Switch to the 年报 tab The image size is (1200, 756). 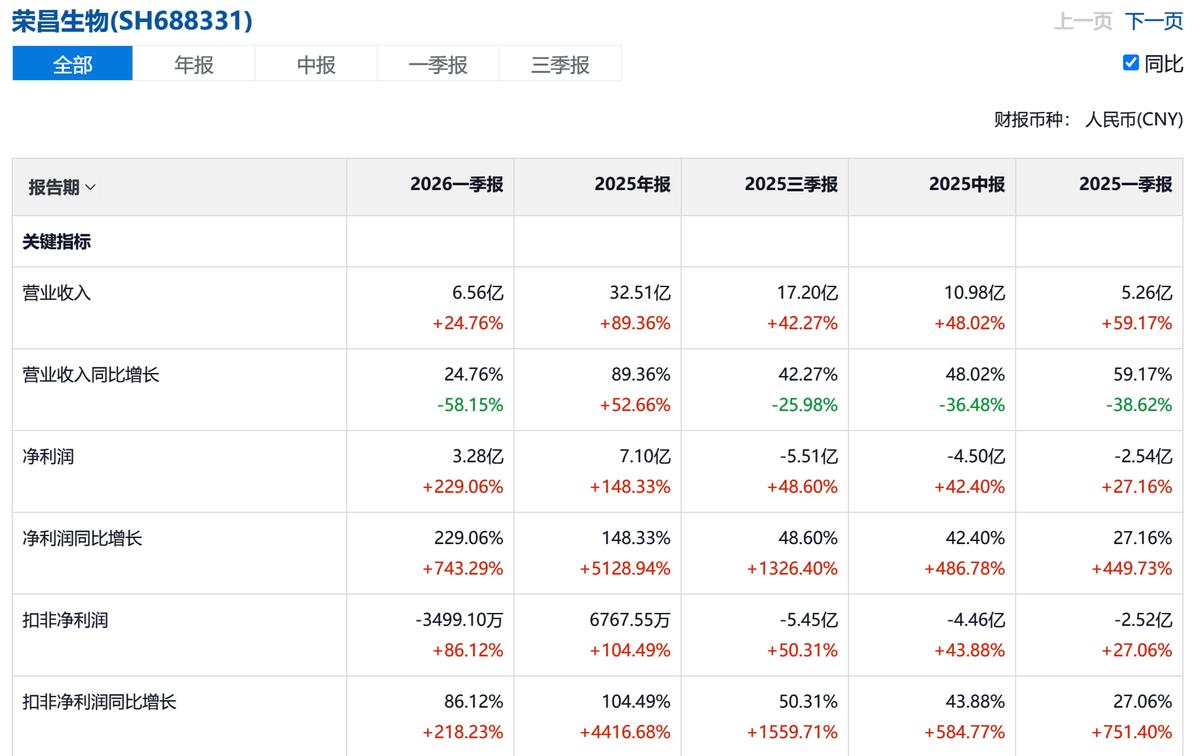click(194, 64)
